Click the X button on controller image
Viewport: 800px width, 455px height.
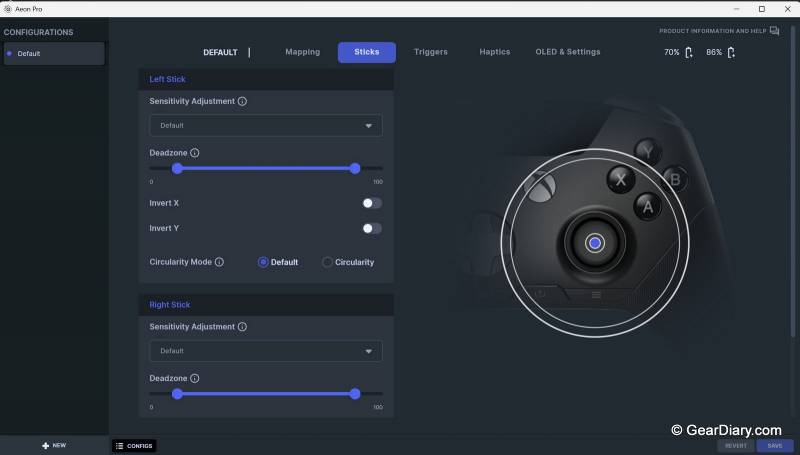[621, 179]
